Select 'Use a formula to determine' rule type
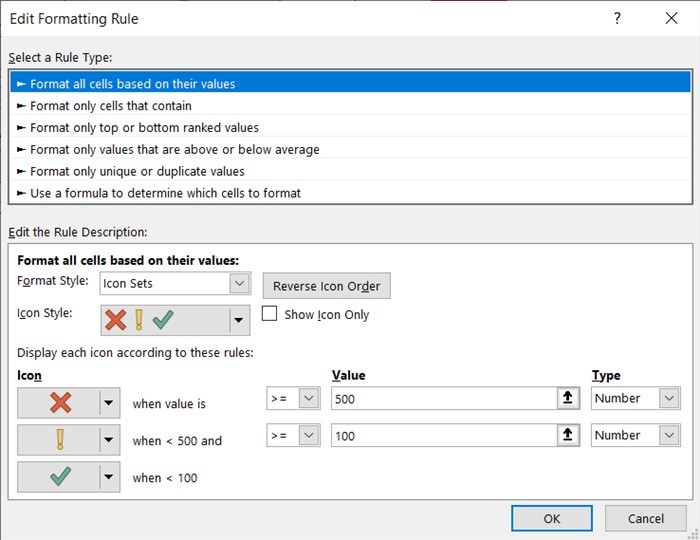This screenshot has height=540, width=700. click(x=165, y=193)
